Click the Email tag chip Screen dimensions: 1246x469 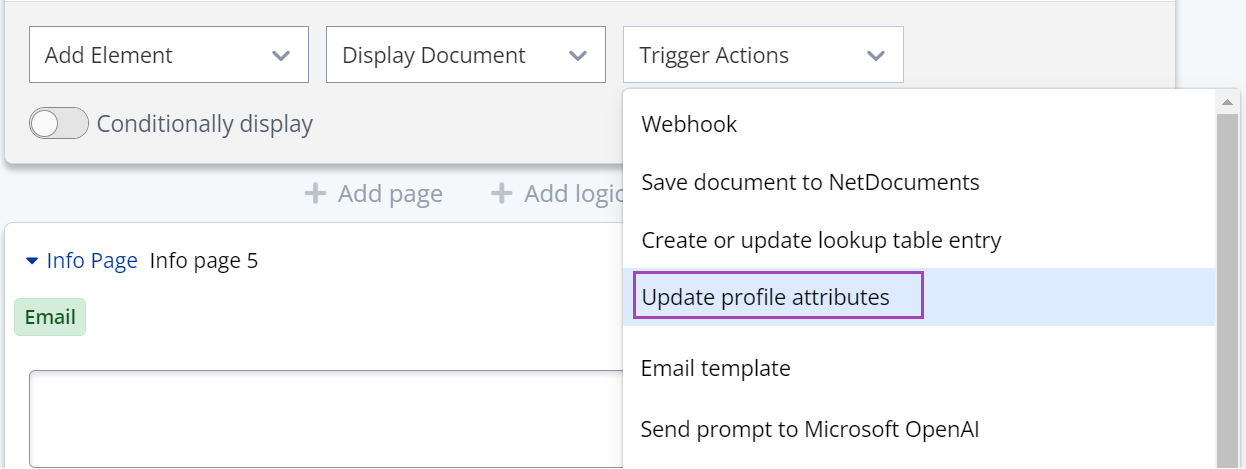[x=50, y=317]
